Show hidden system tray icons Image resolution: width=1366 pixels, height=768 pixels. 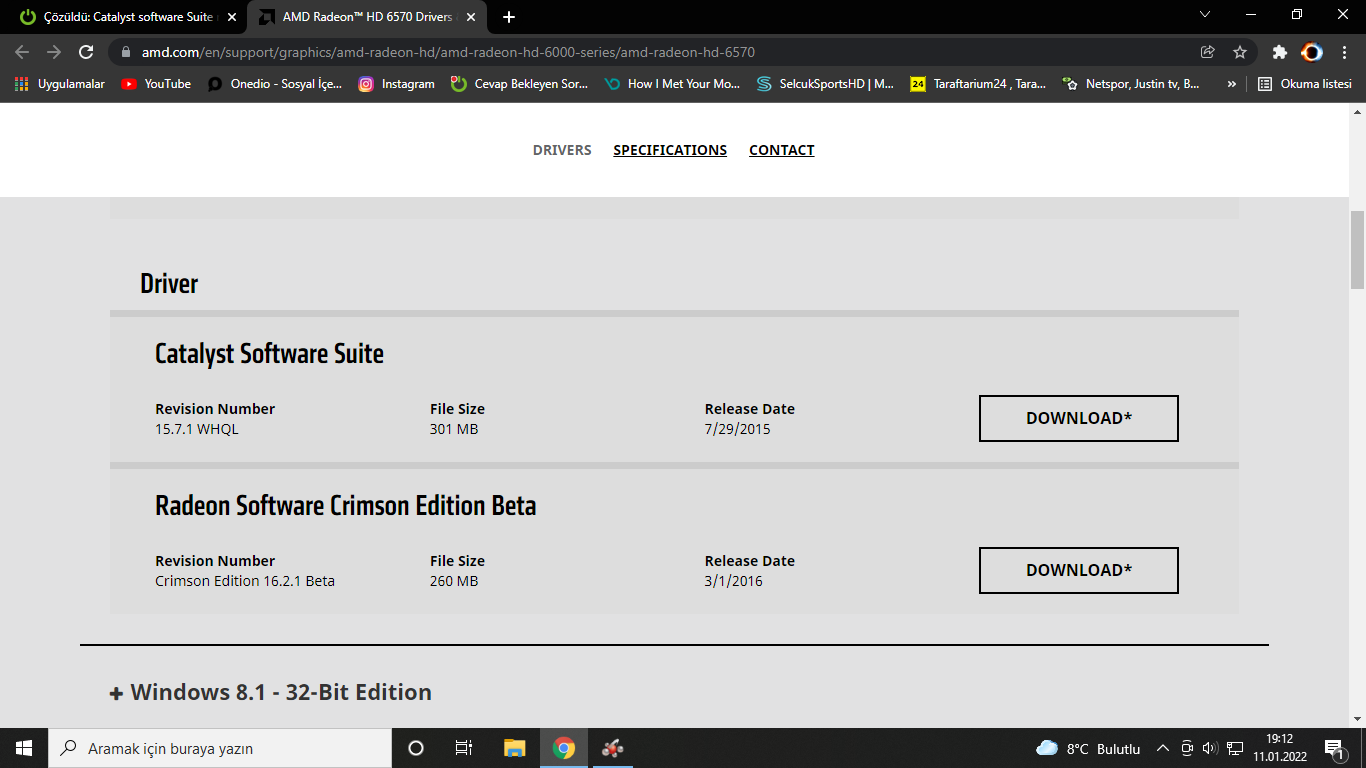tap(1163, 748)
